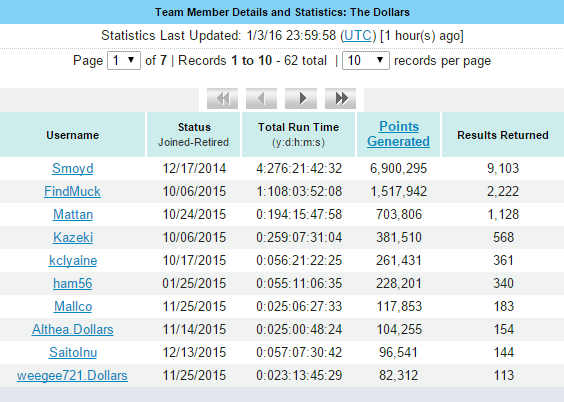The width and height of the screenshot is (564, 402).
Task: Open Smoyd's member profile
Action: click(73, 168)
